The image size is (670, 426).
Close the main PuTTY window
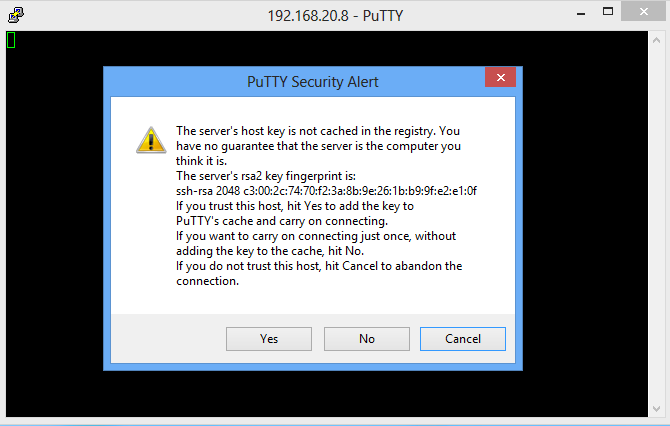[x=644, y=12]
